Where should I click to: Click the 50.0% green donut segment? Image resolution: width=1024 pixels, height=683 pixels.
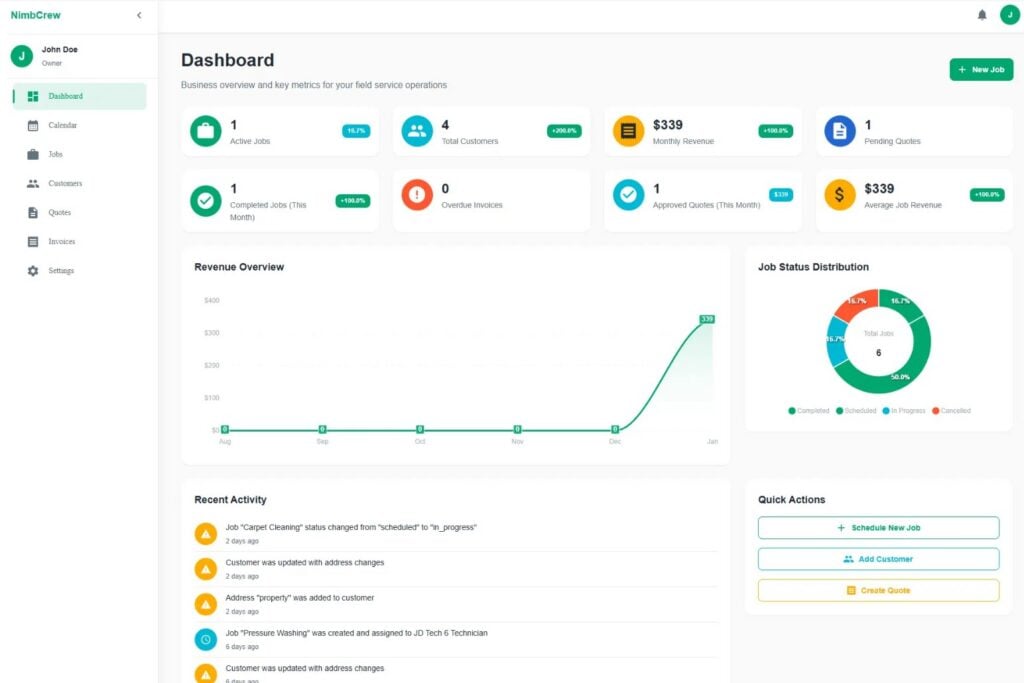coord(900,377)
